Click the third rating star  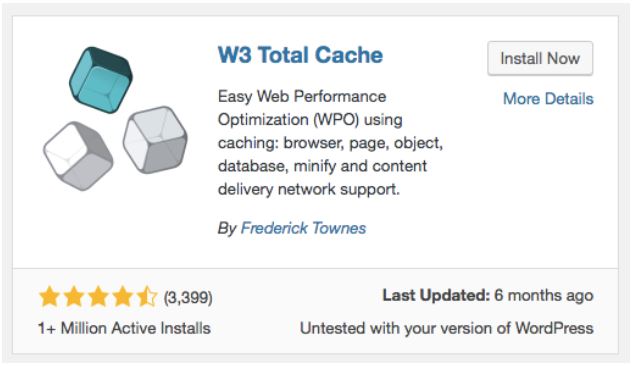[x=98, y=297]
